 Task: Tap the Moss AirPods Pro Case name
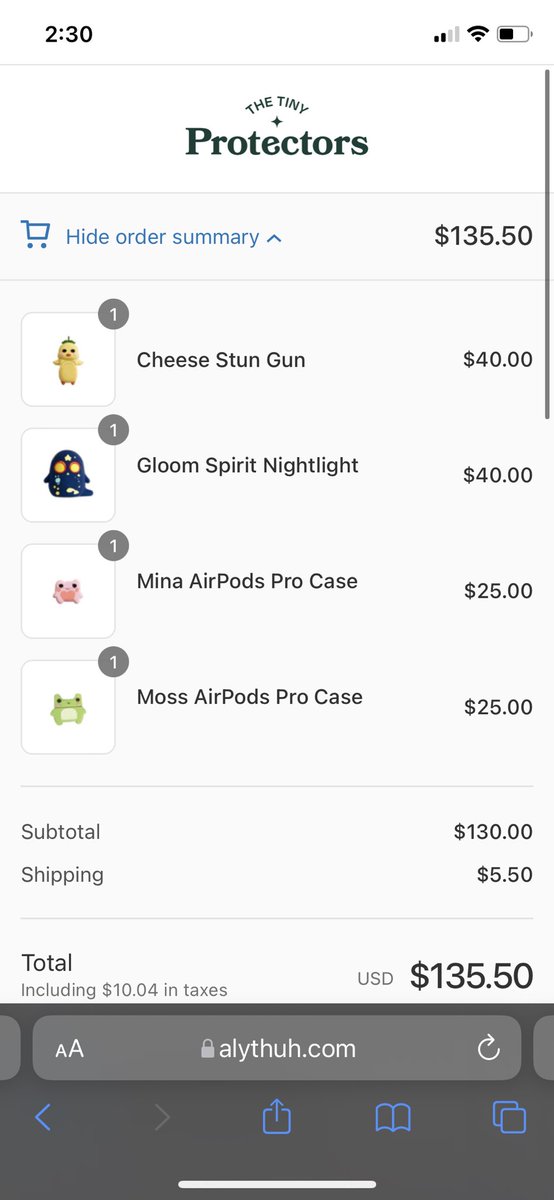(250, 697)
